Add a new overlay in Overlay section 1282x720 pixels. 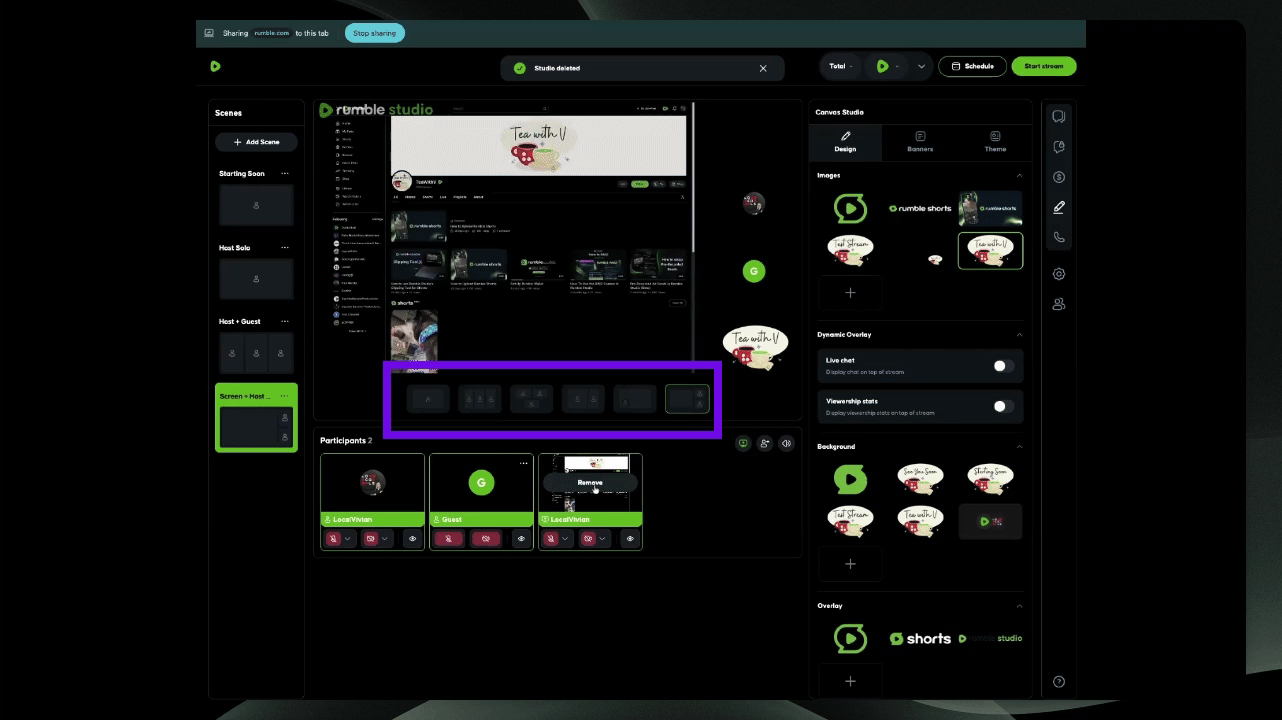tap(850, 681)
